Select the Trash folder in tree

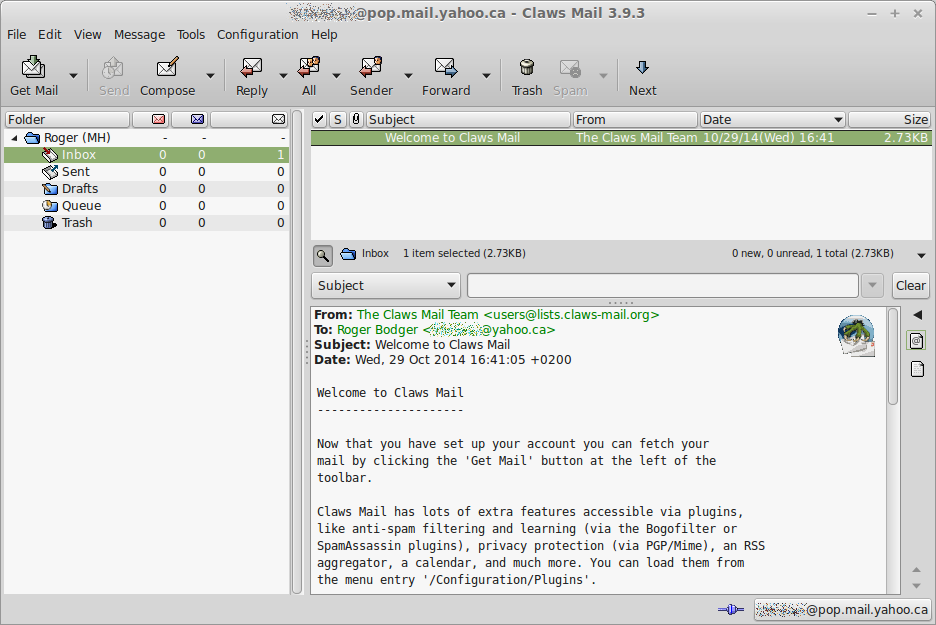146,223
